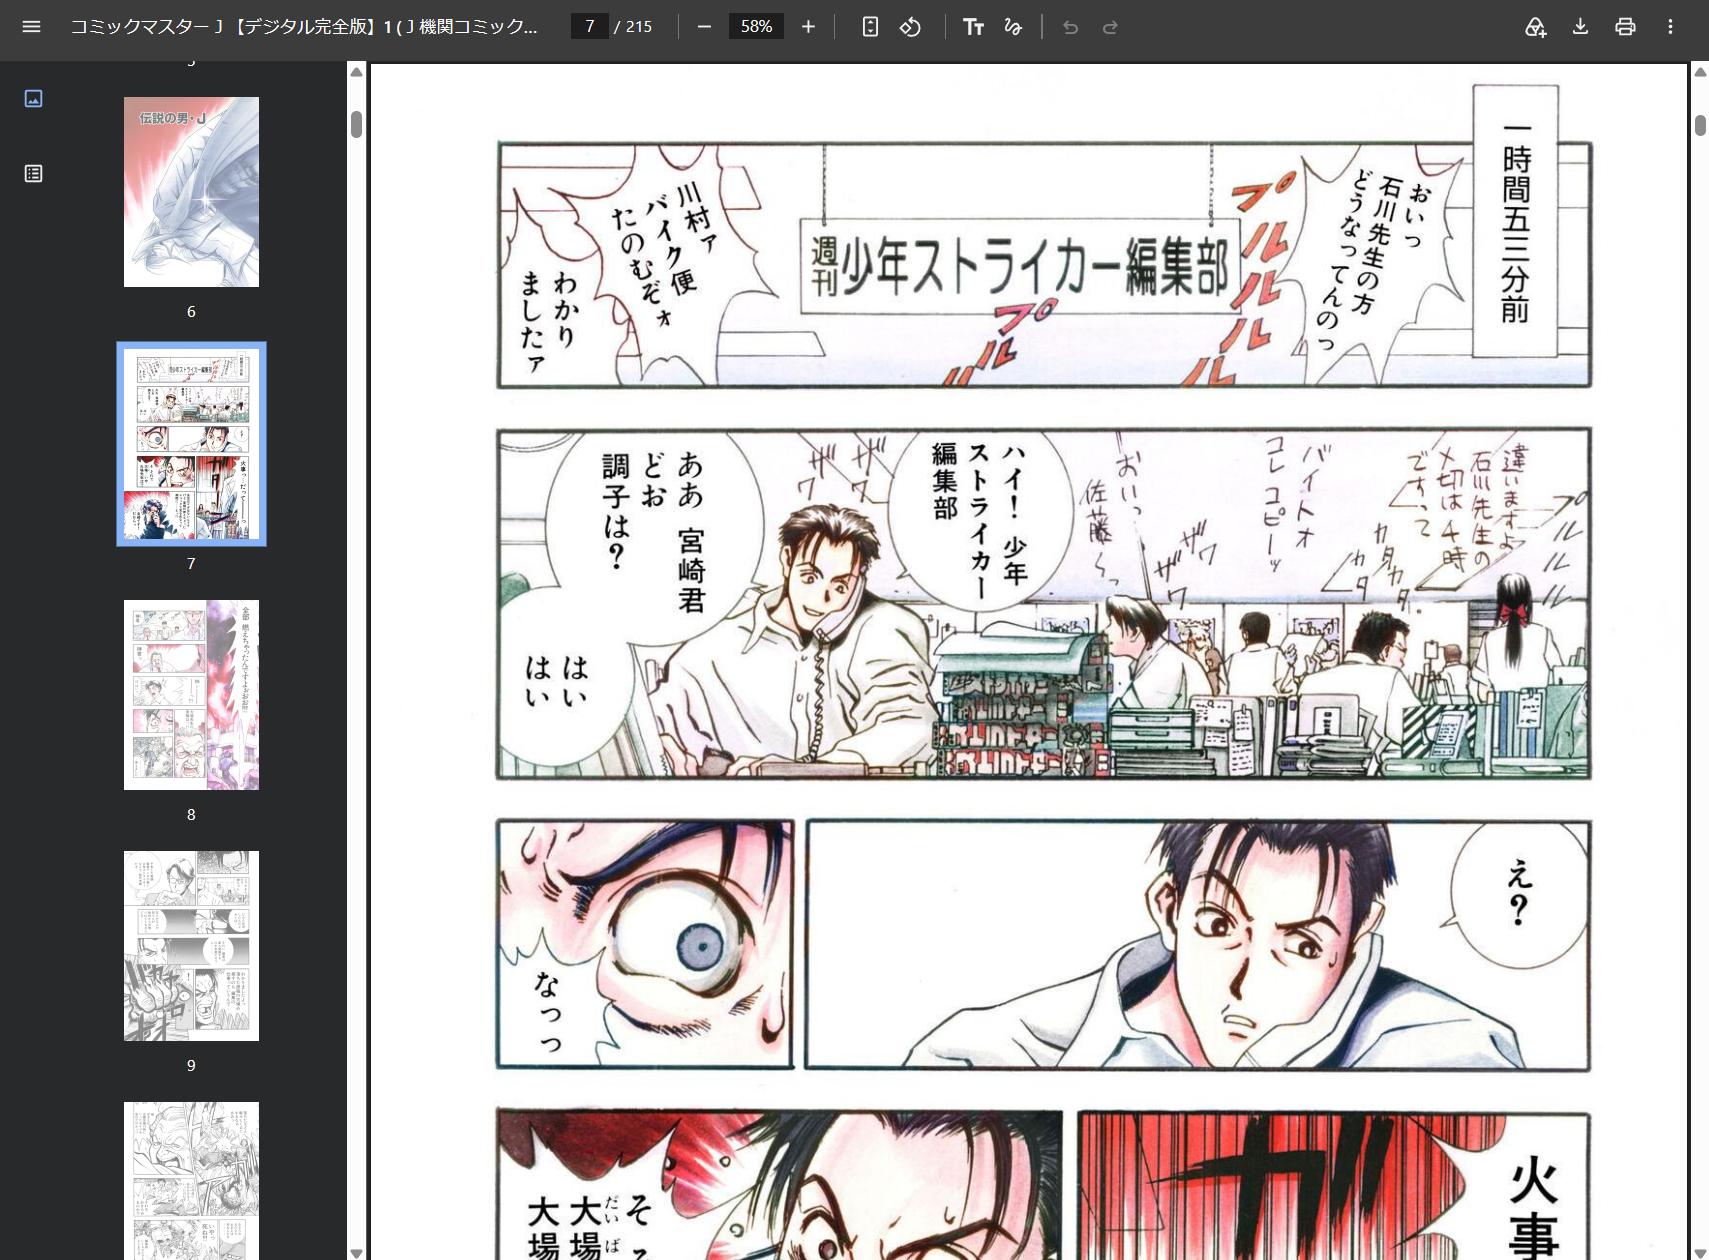Download the PDF file
The image size is (1709, 1260).
(1580, 27)
